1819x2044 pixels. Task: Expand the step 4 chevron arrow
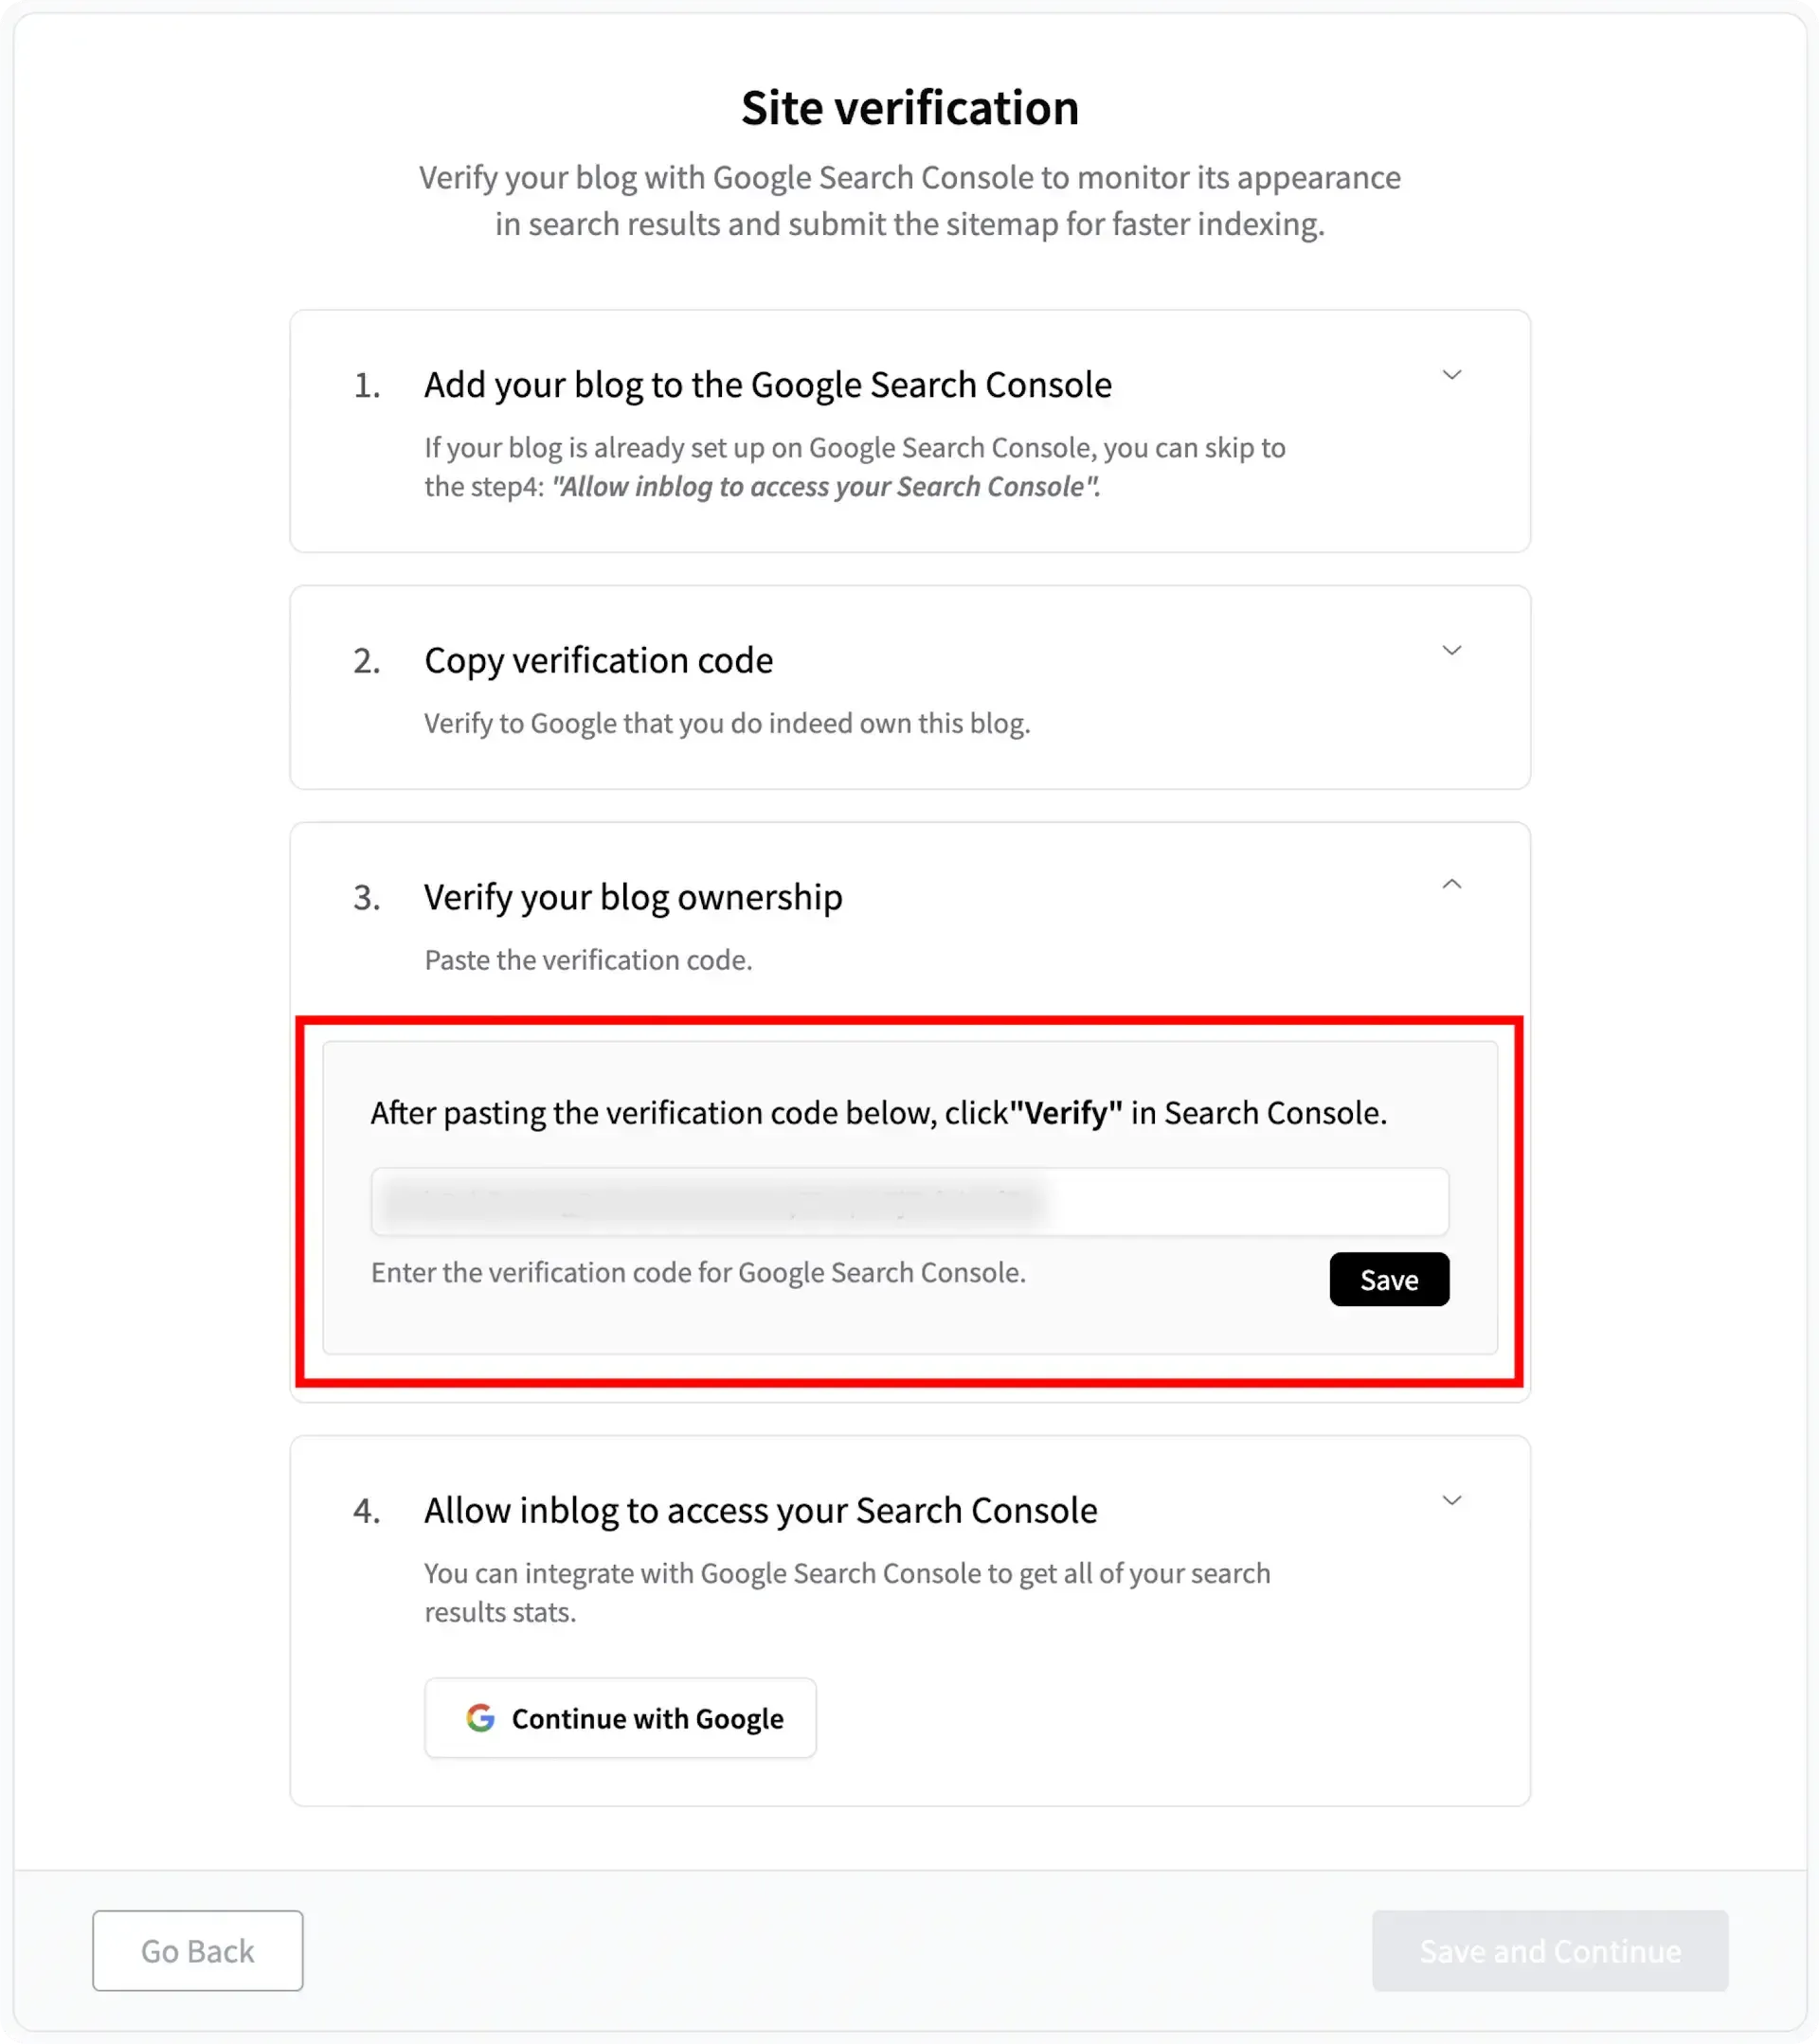[1451, 1500]
